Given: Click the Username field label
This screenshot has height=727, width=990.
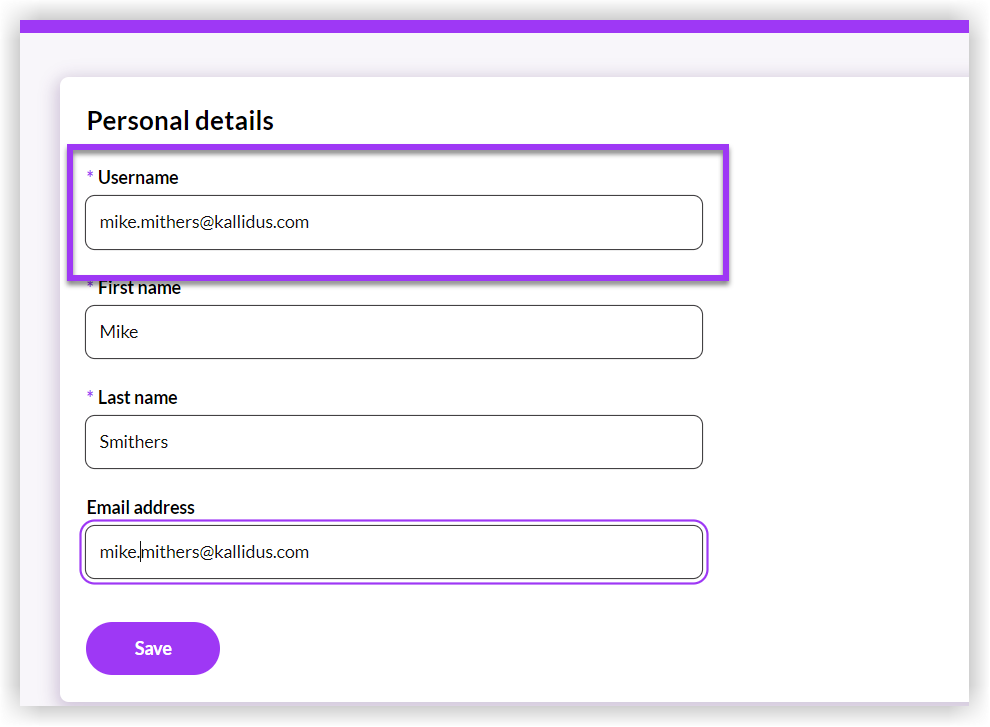Looking at the screenshot, I should click(138, 178).
